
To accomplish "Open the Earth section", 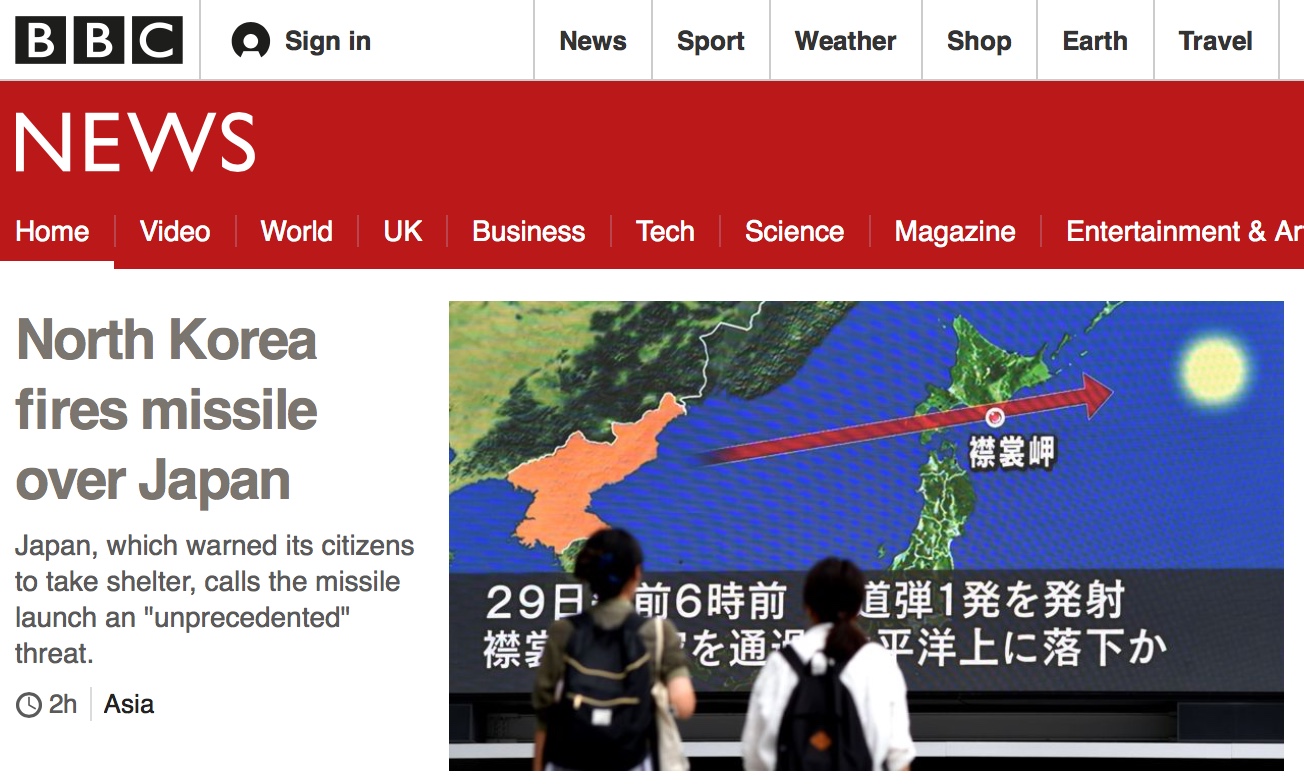I will 1095,41.
